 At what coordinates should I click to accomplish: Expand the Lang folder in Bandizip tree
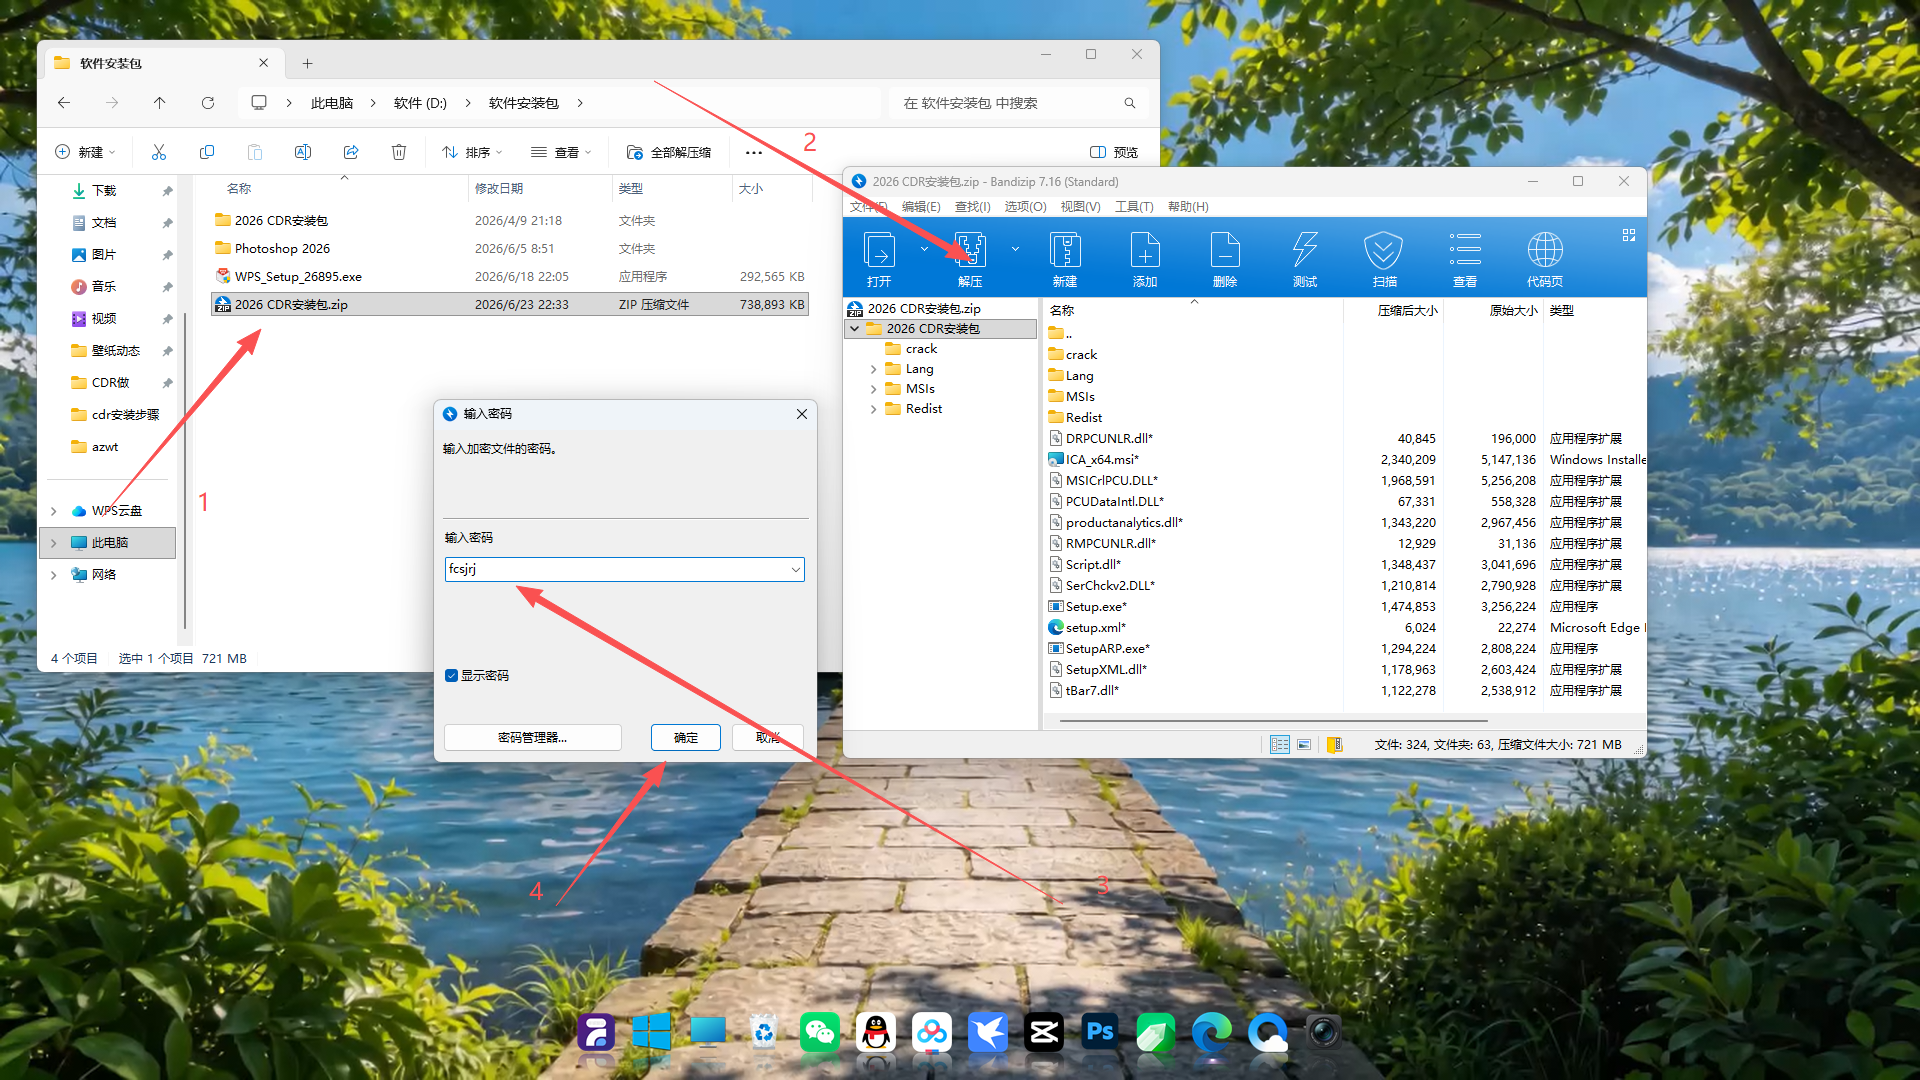[x=873, y=369]
